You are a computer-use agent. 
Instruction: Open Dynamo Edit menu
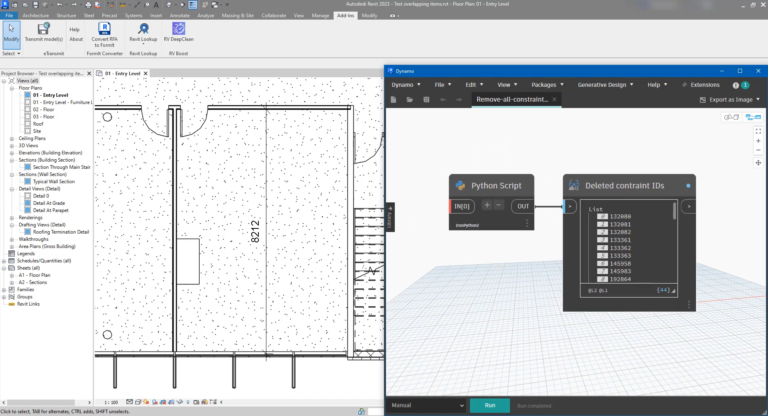(474, 85)
